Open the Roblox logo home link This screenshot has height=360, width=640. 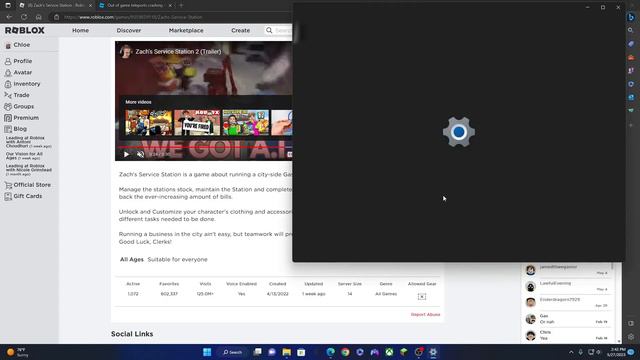point(25,31)
